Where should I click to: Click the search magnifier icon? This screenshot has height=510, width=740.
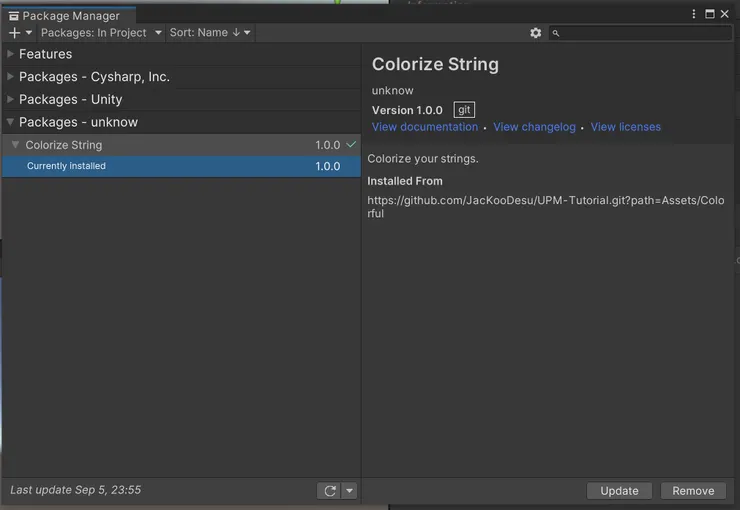coord(557,33)
